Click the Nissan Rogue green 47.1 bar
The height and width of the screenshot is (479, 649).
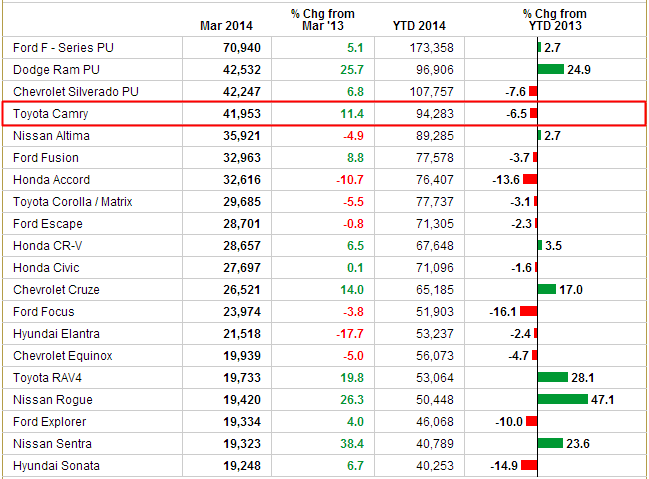[x=562, y=400]
